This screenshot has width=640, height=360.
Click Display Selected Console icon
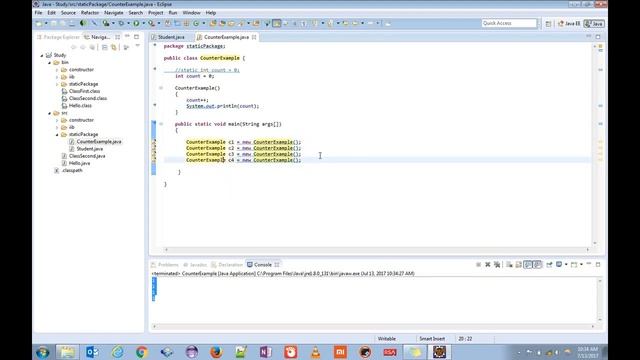(x=559, y=264)
